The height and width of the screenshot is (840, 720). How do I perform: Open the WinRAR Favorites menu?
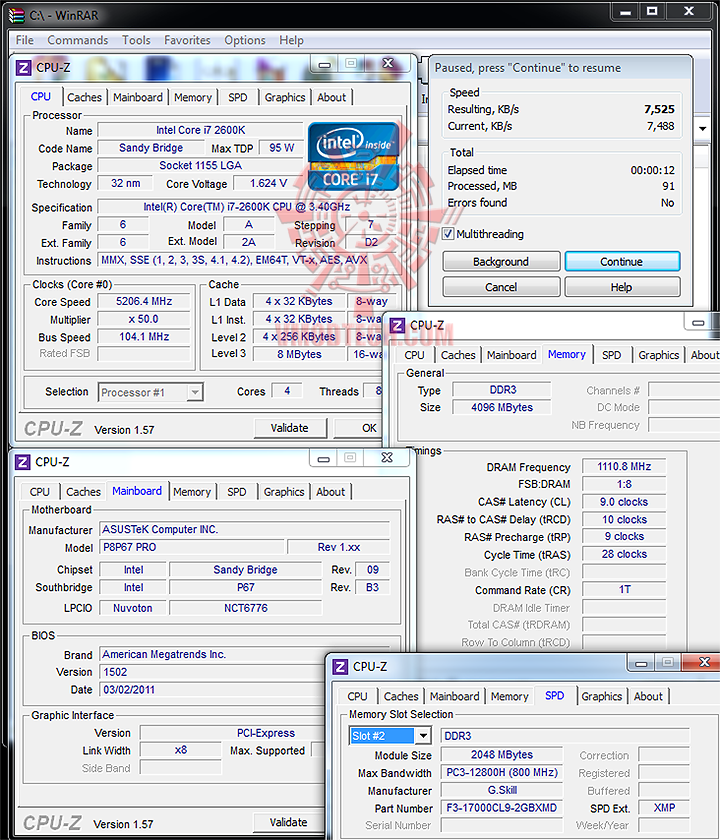coord(187,40)
